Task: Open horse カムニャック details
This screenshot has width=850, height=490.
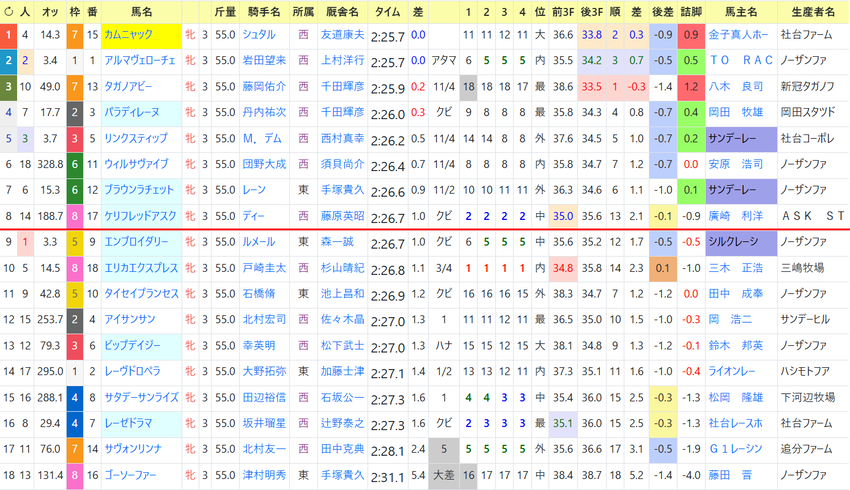Action: (128, 35)
